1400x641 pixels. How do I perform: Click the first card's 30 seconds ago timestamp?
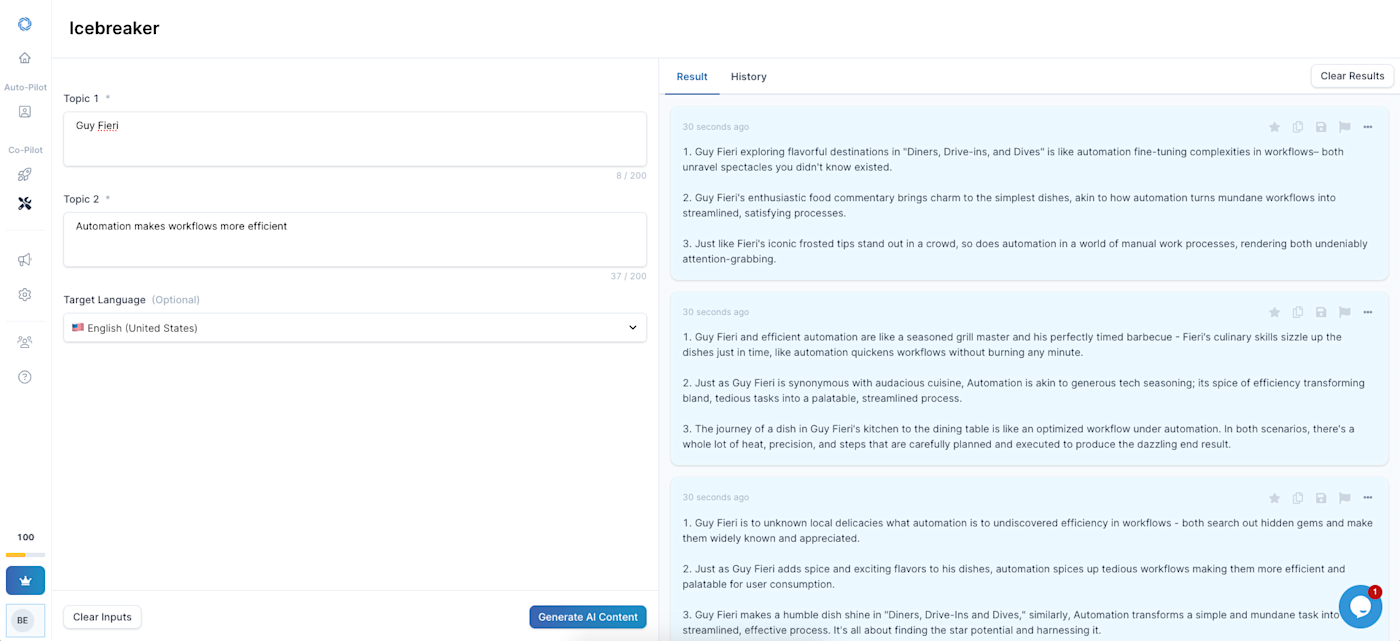(715, 127)
